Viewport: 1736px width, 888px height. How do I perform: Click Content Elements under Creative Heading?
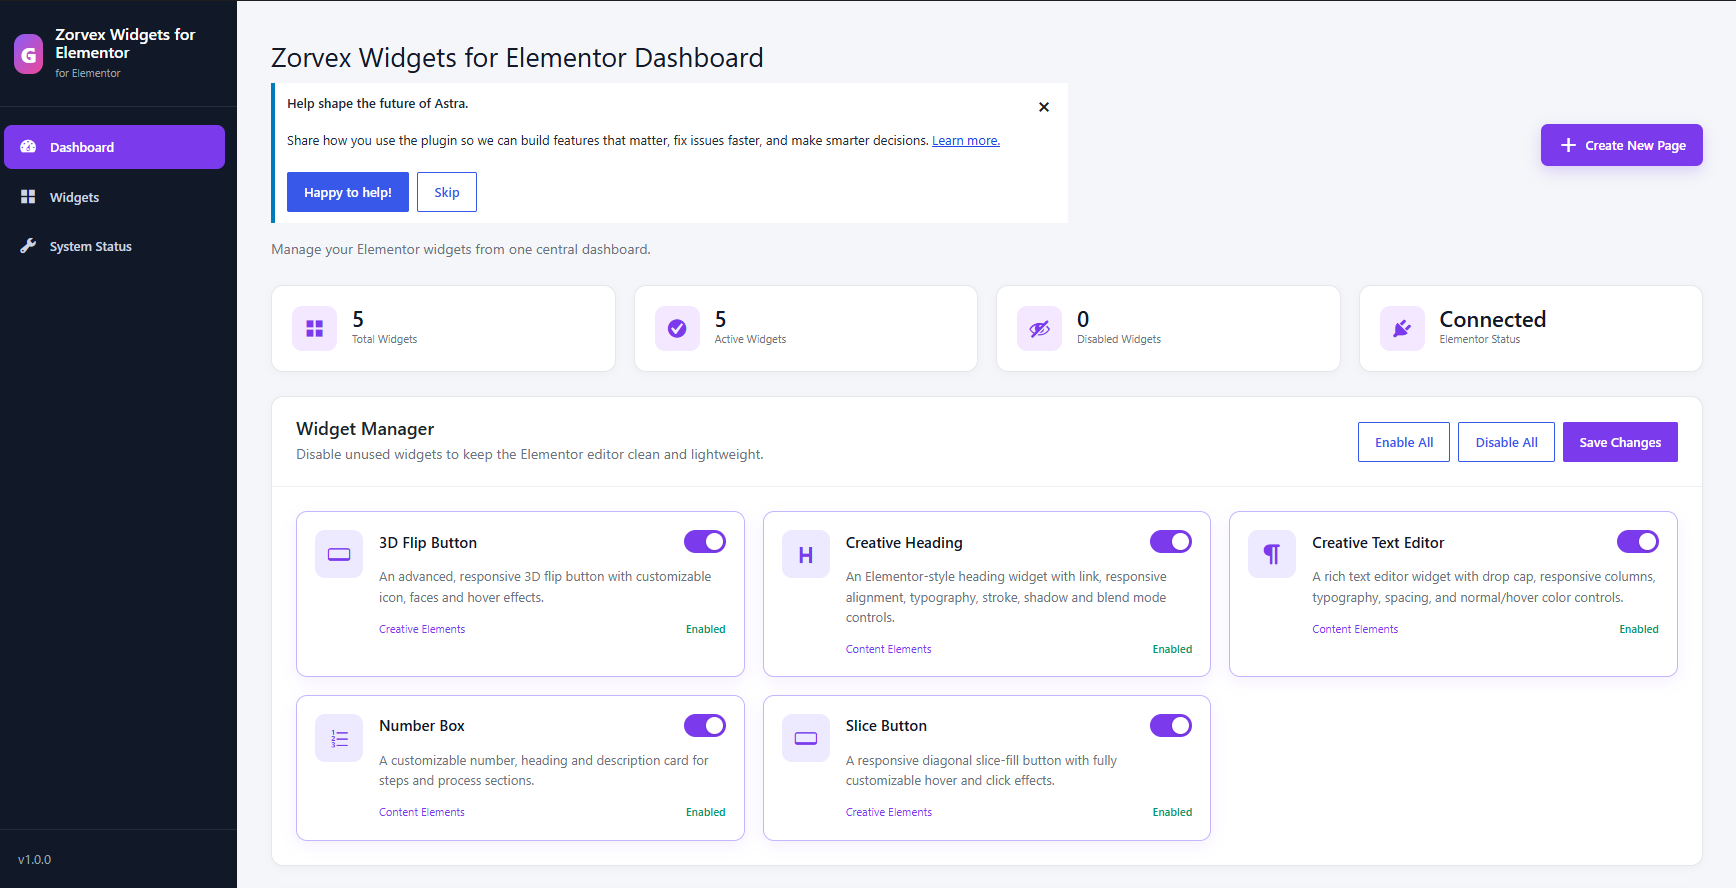(x=888, y=649)
